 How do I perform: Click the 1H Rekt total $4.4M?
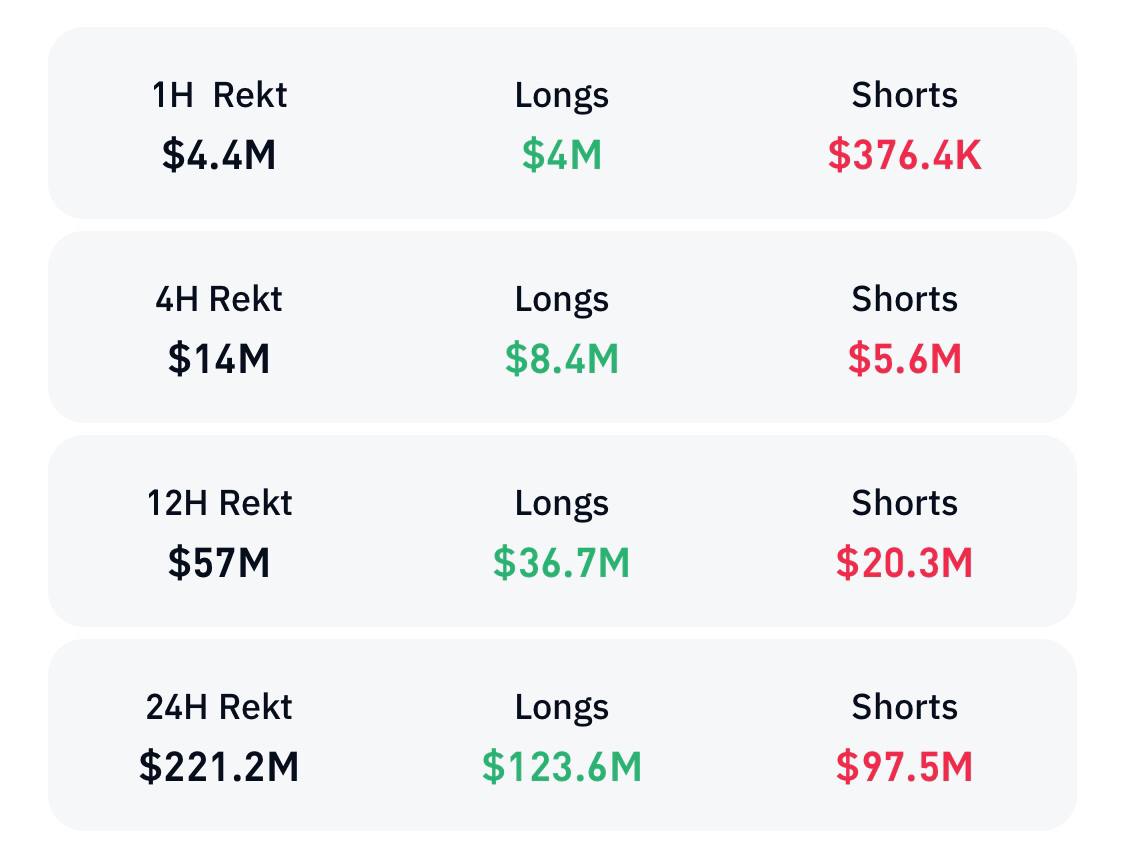coord(219,155)
